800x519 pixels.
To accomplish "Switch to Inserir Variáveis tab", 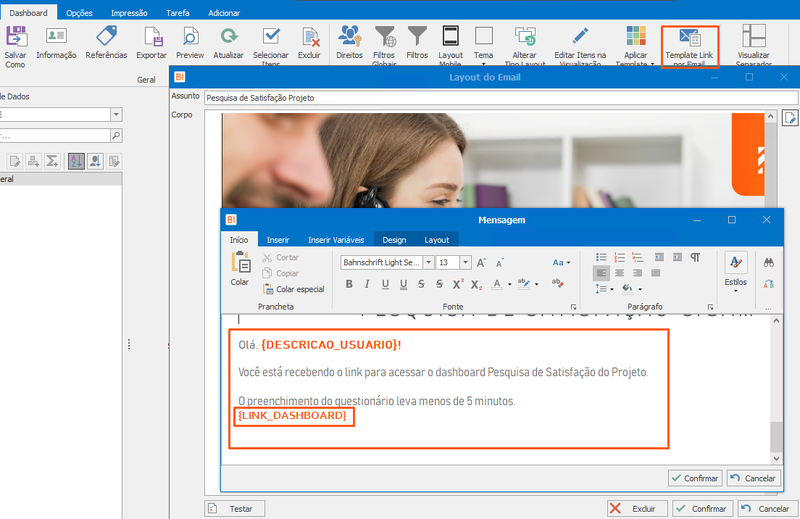I will 336,240.
